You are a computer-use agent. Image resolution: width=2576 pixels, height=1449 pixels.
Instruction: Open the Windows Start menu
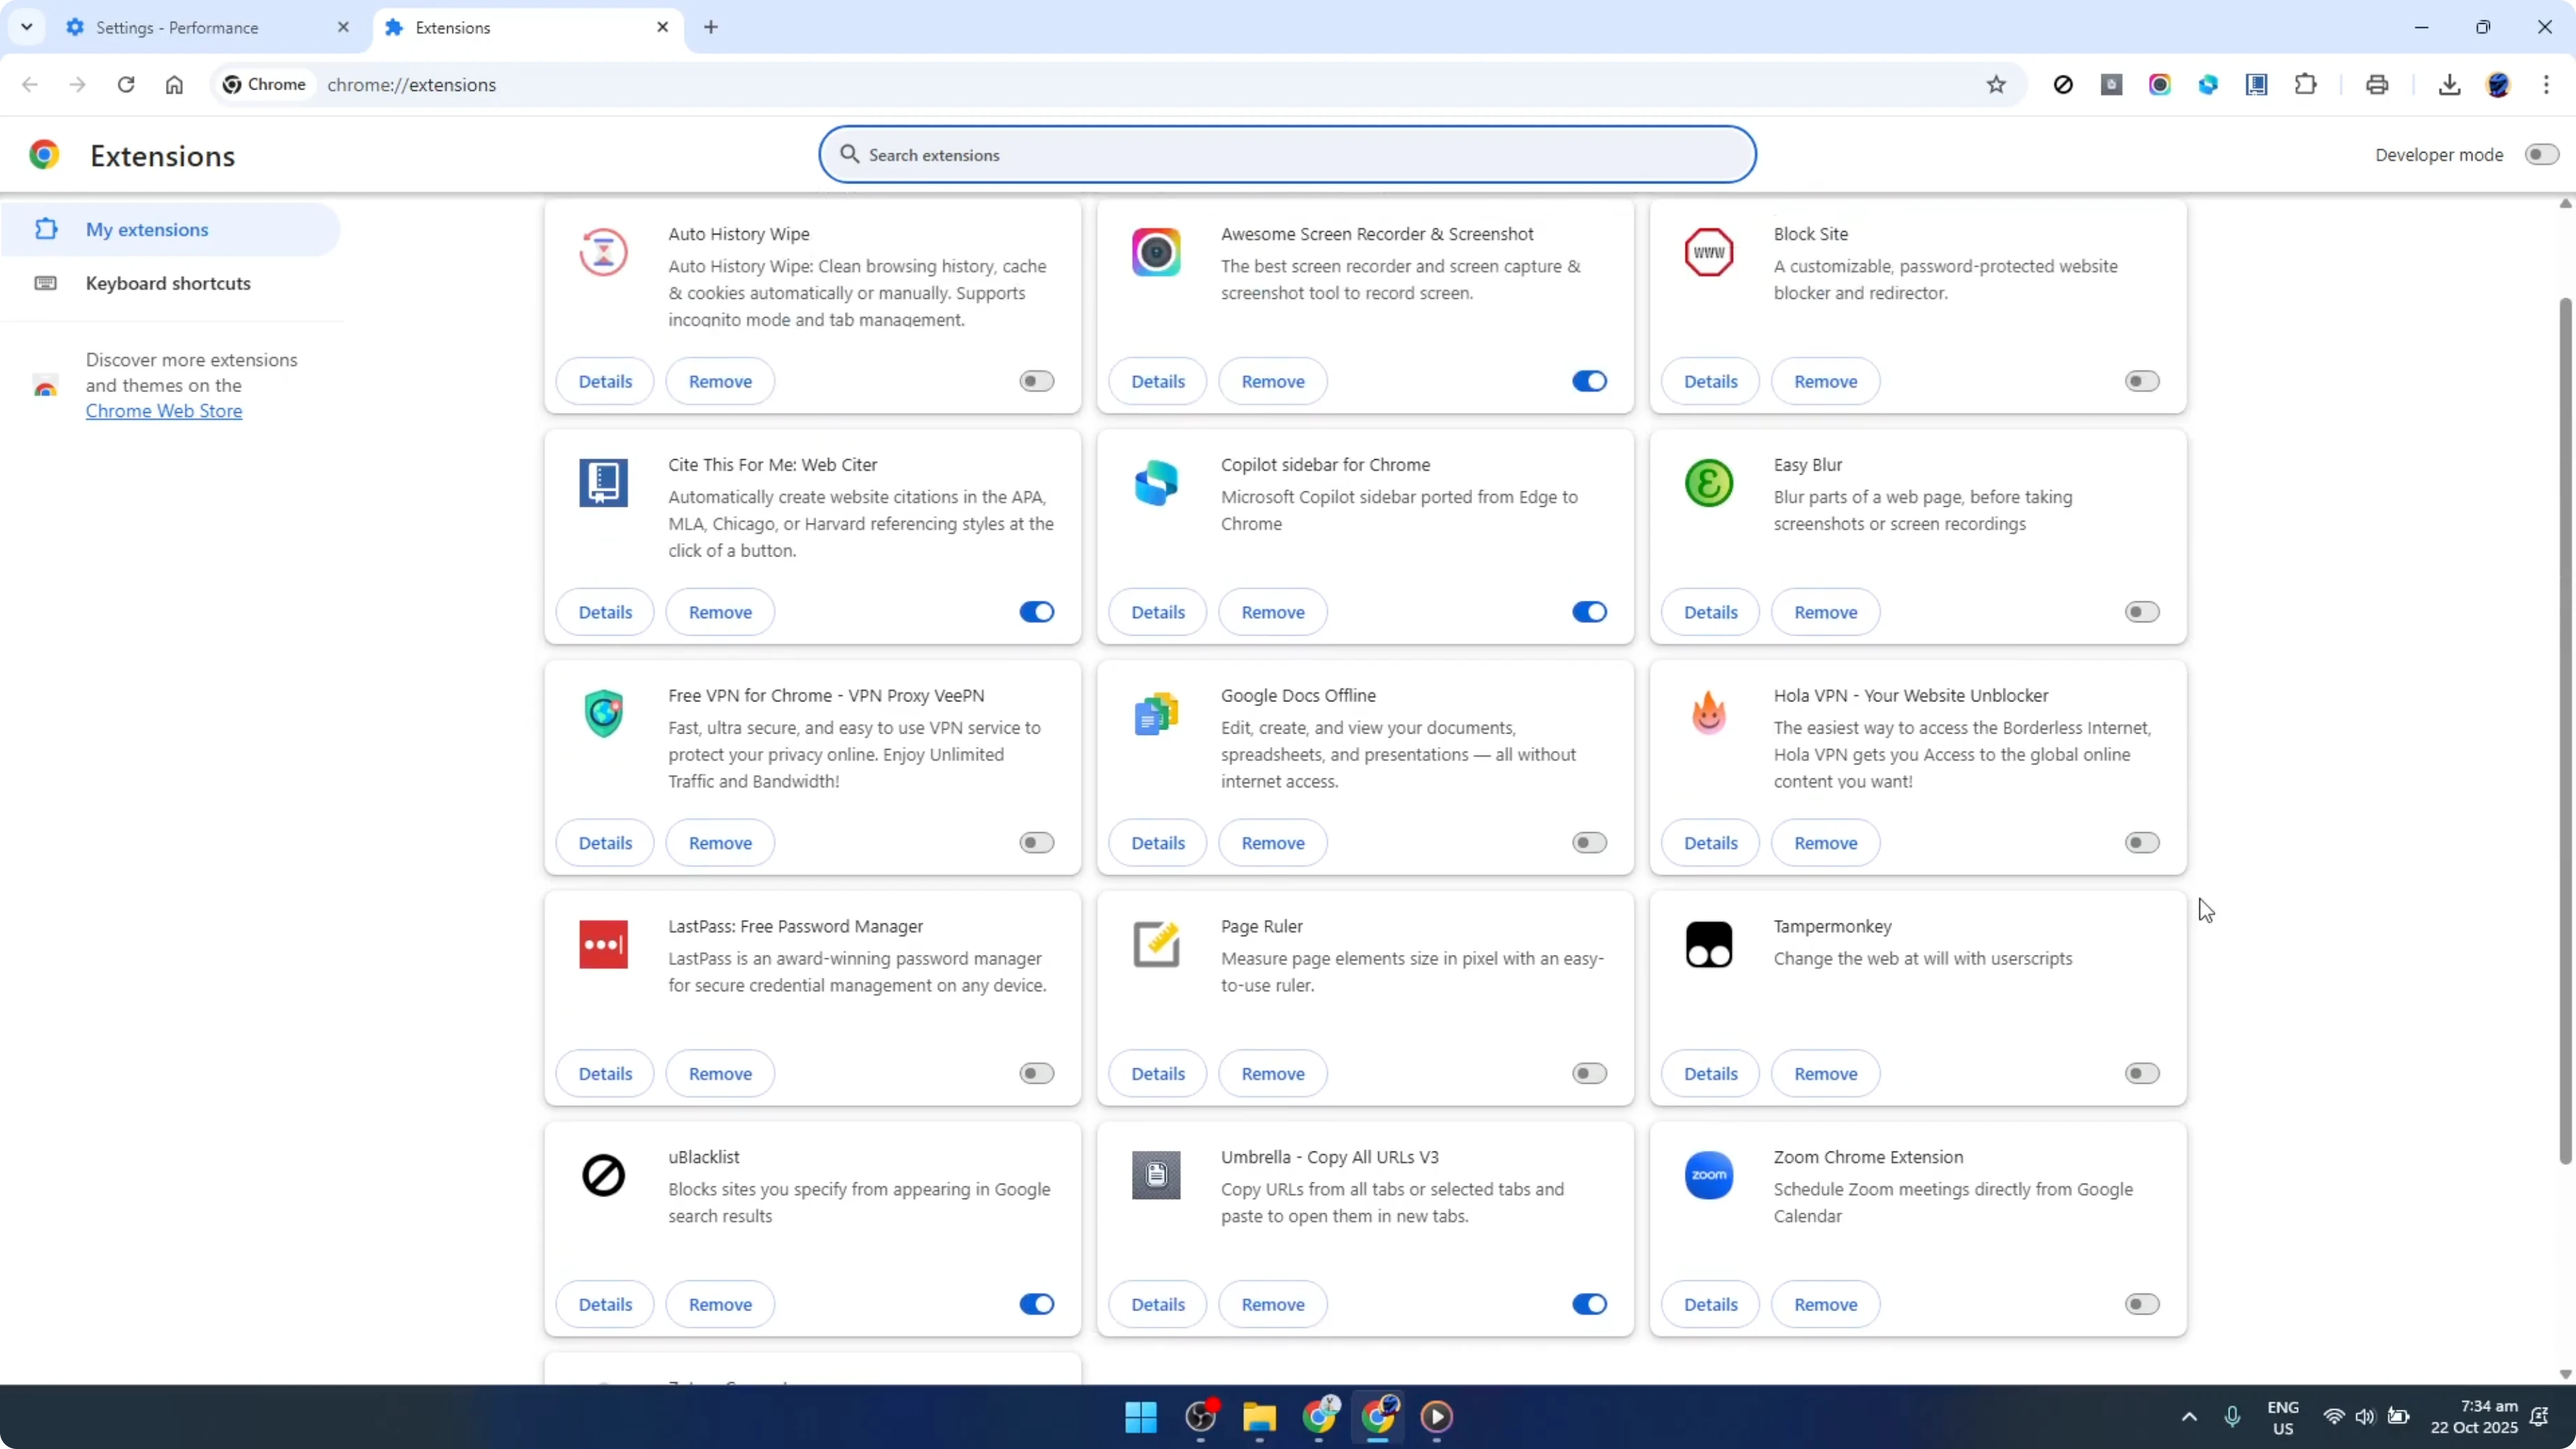[1141, 1417]
